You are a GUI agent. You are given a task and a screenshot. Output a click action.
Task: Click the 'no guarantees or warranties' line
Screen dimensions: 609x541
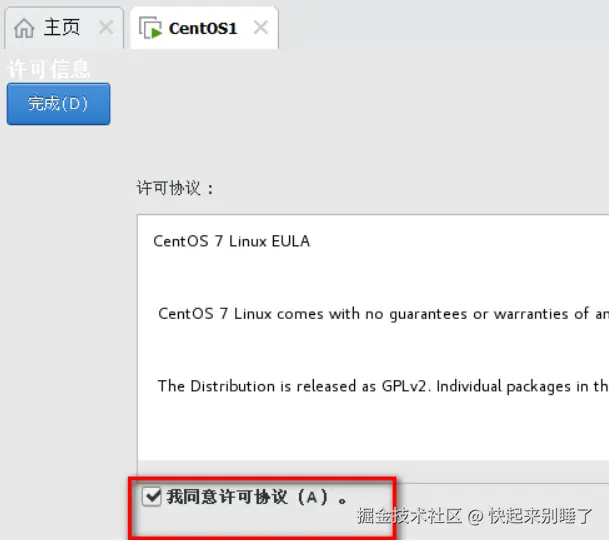point(383,314)
